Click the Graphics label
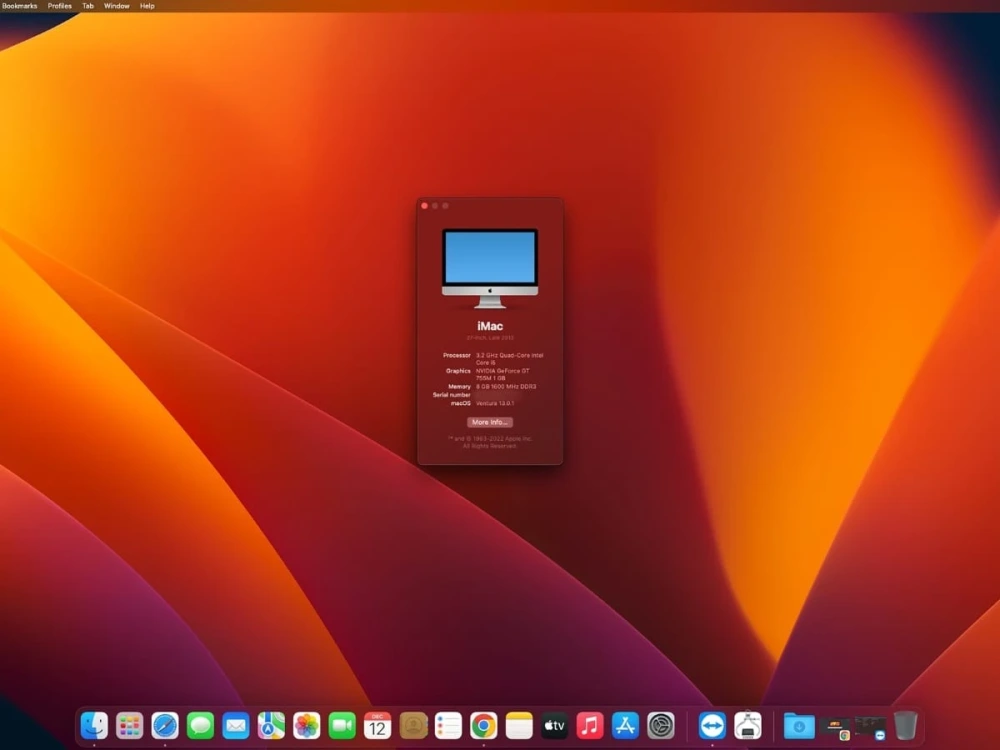Image resolution: width=1000 pixels, height=750 pixels. pyautogui.click(x=458, y=371)
